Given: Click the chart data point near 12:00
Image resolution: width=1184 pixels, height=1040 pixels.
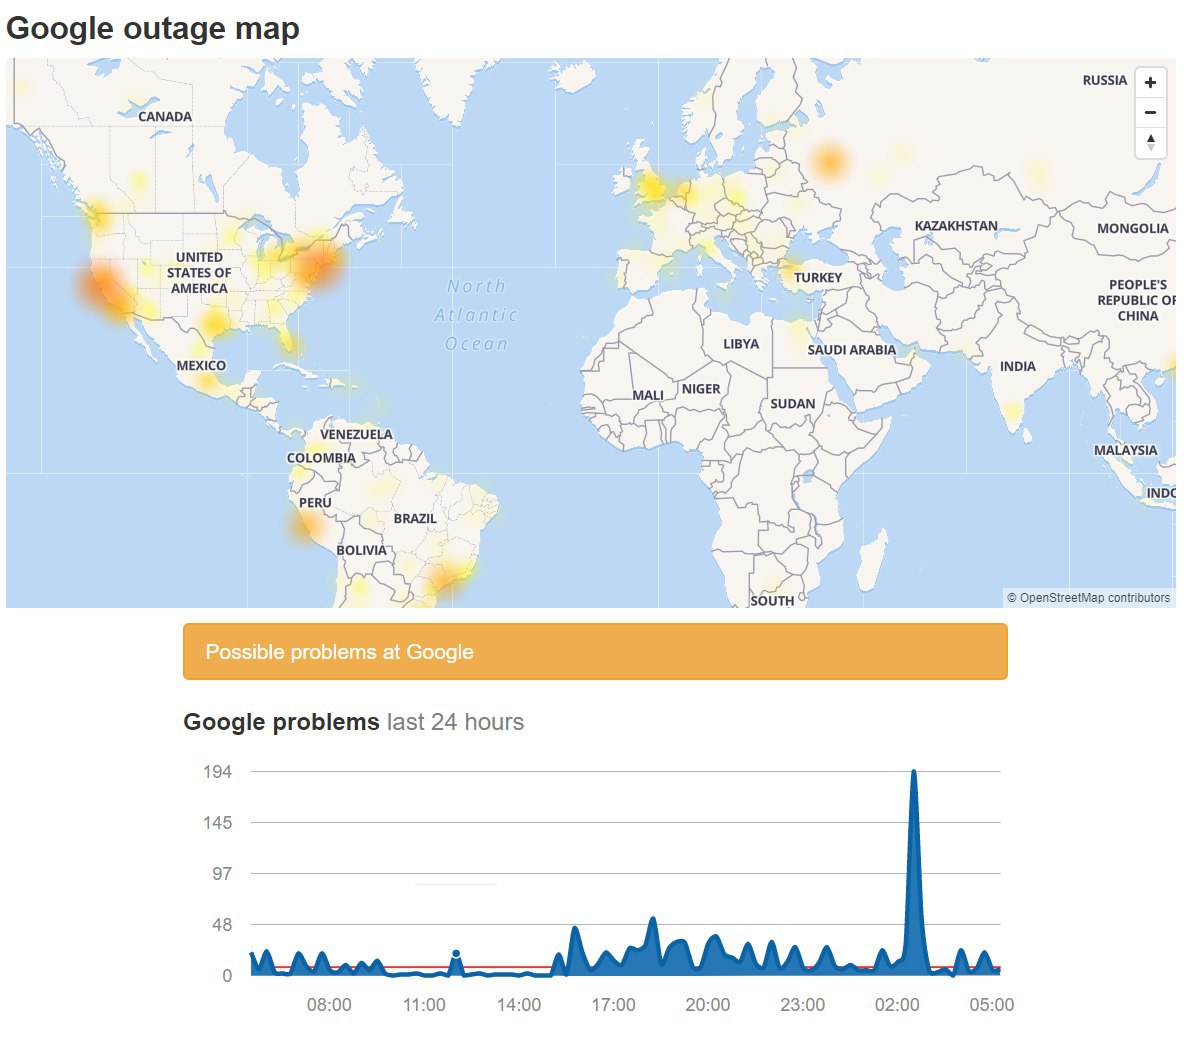Looking at the screenshot, I should (x=455, y=953).
